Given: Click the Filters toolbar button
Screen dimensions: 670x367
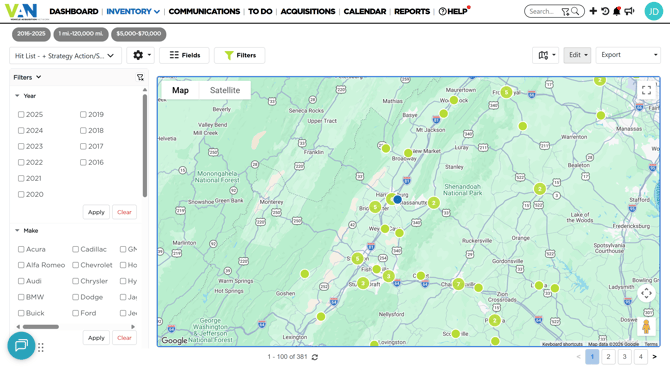Looking at the screenshot, I should pyautogui.click(x=240, y=55).
